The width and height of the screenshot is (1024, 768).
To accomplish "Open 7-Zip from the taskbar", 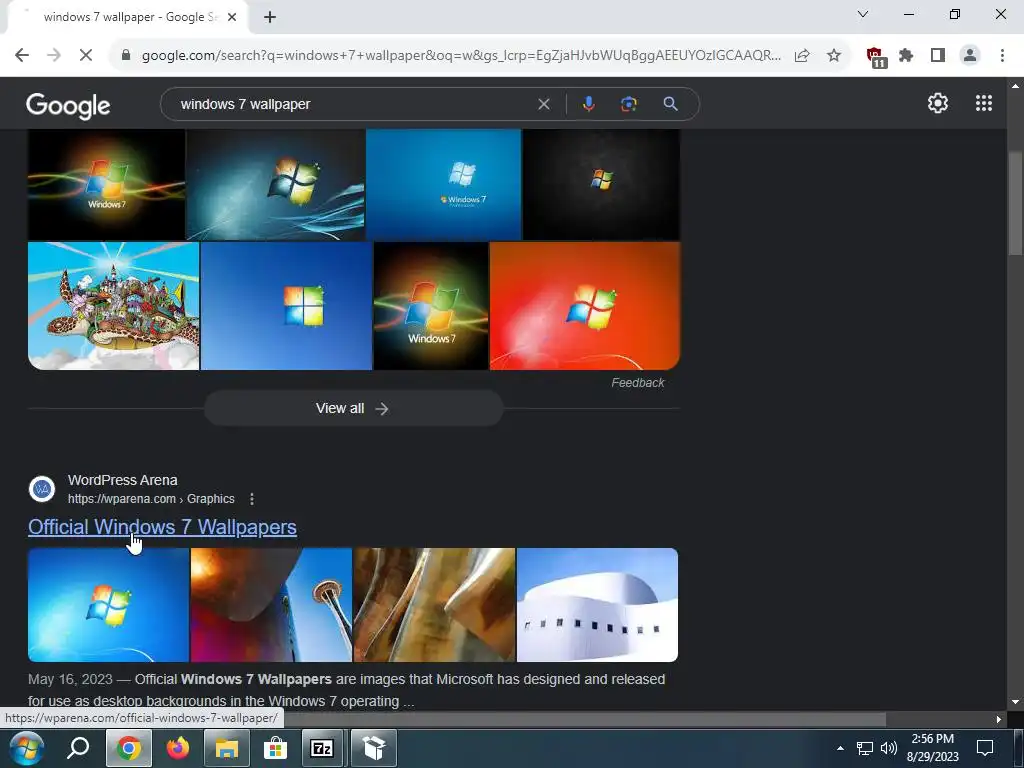I will point(322,748).
